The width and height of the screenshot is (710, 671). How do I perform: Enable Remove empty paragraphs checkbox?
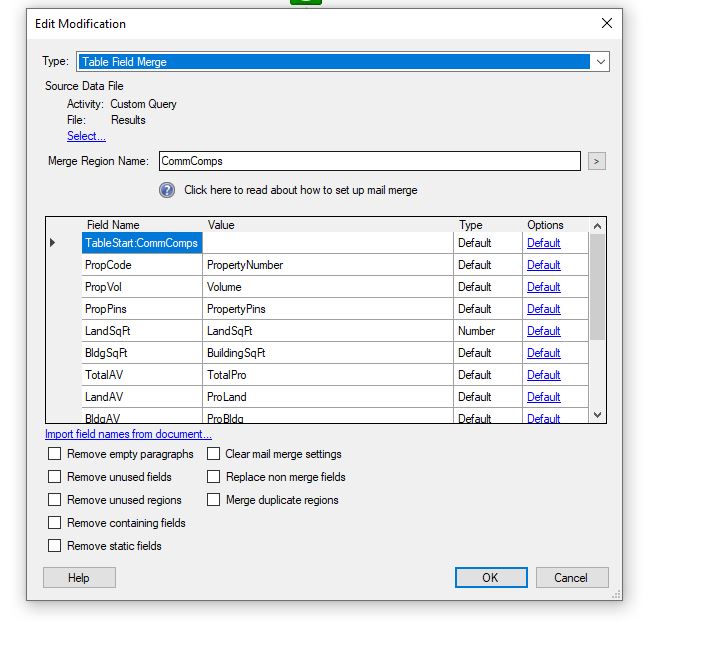(x=54, y=454)
